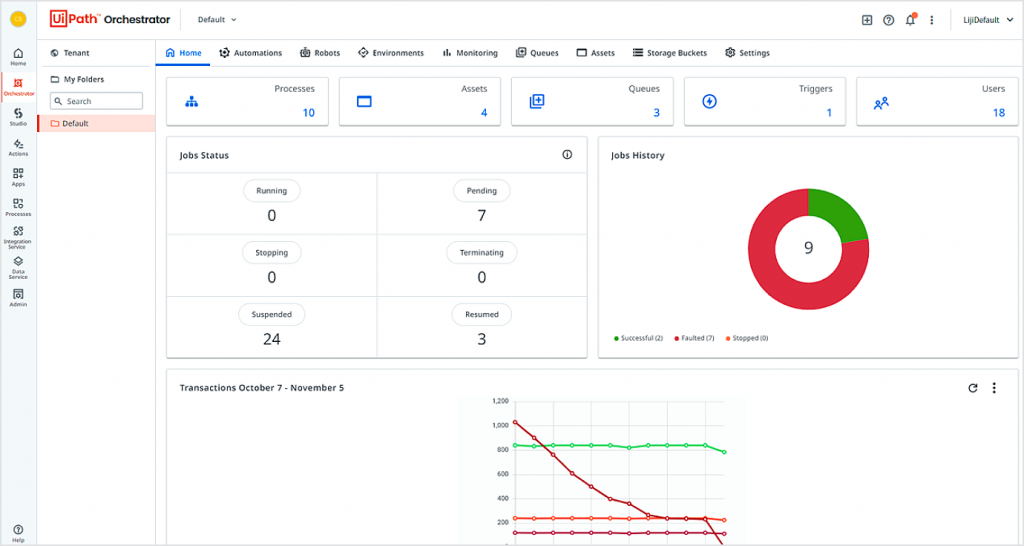Viewport: 1024px width, 546px height.
Task: Switch to the Robots tab
Action: tap(320, 53)
